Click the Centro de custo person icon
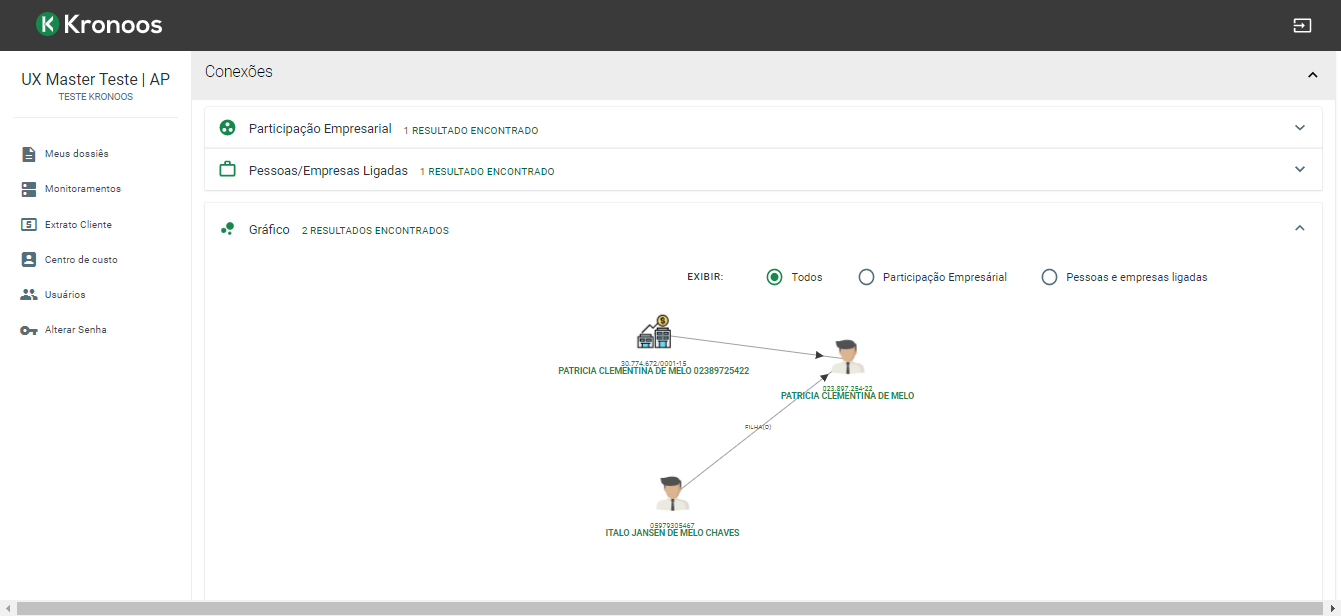The height and width of the screenshot is (616, 1341). coord(29,260)
